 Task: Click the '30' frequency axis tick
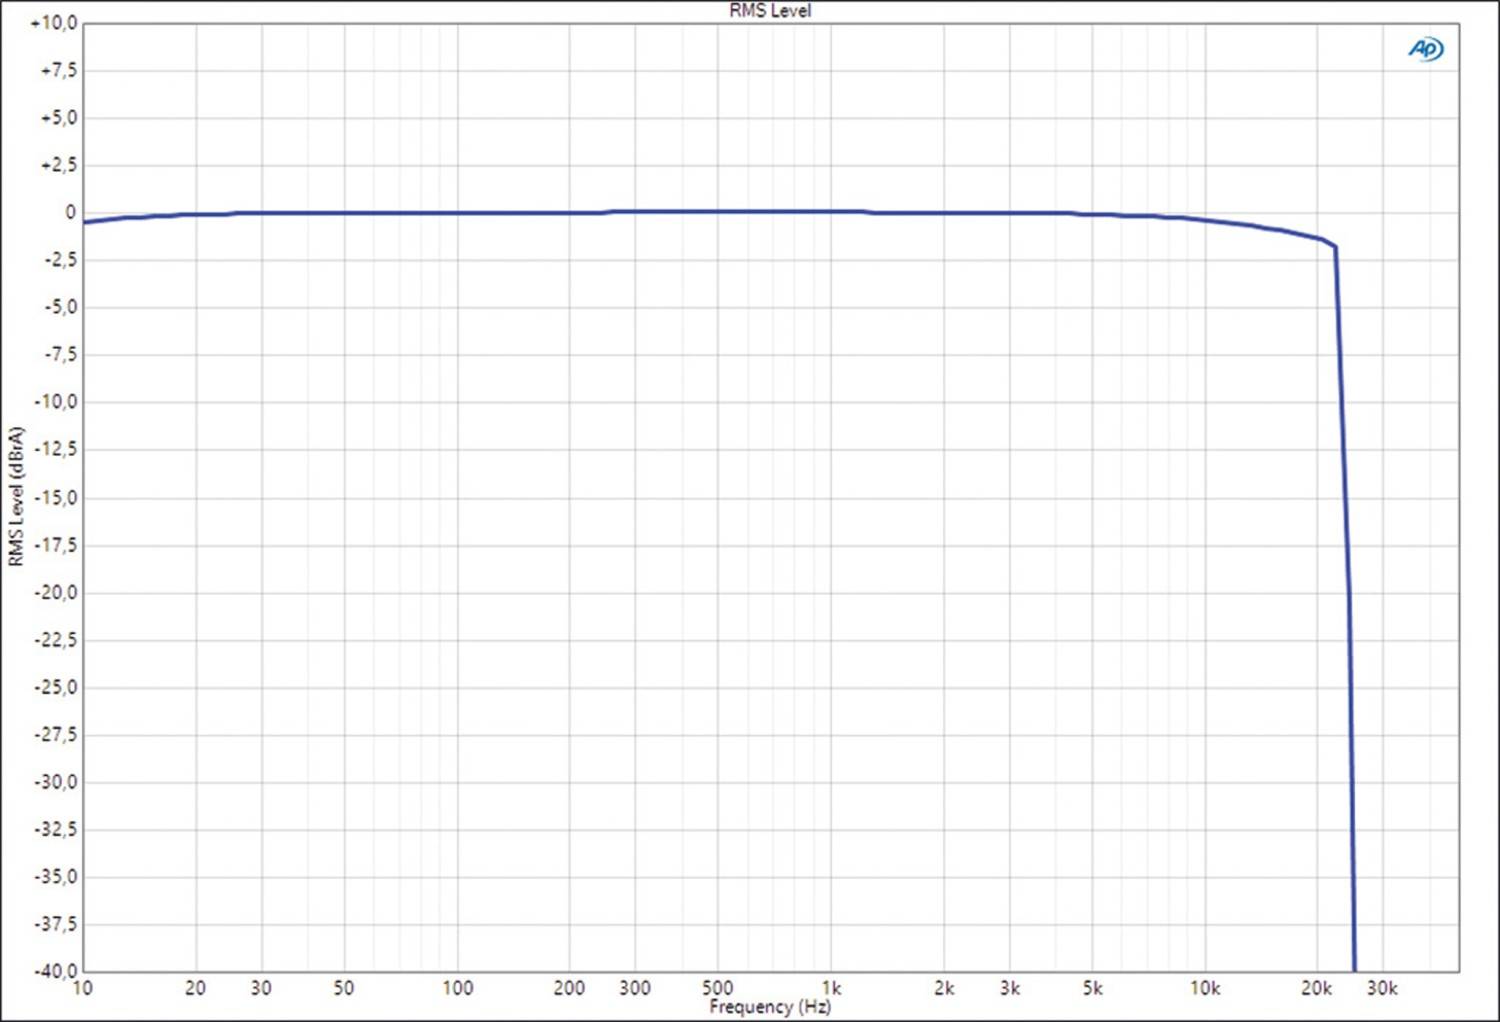[261, 988]
